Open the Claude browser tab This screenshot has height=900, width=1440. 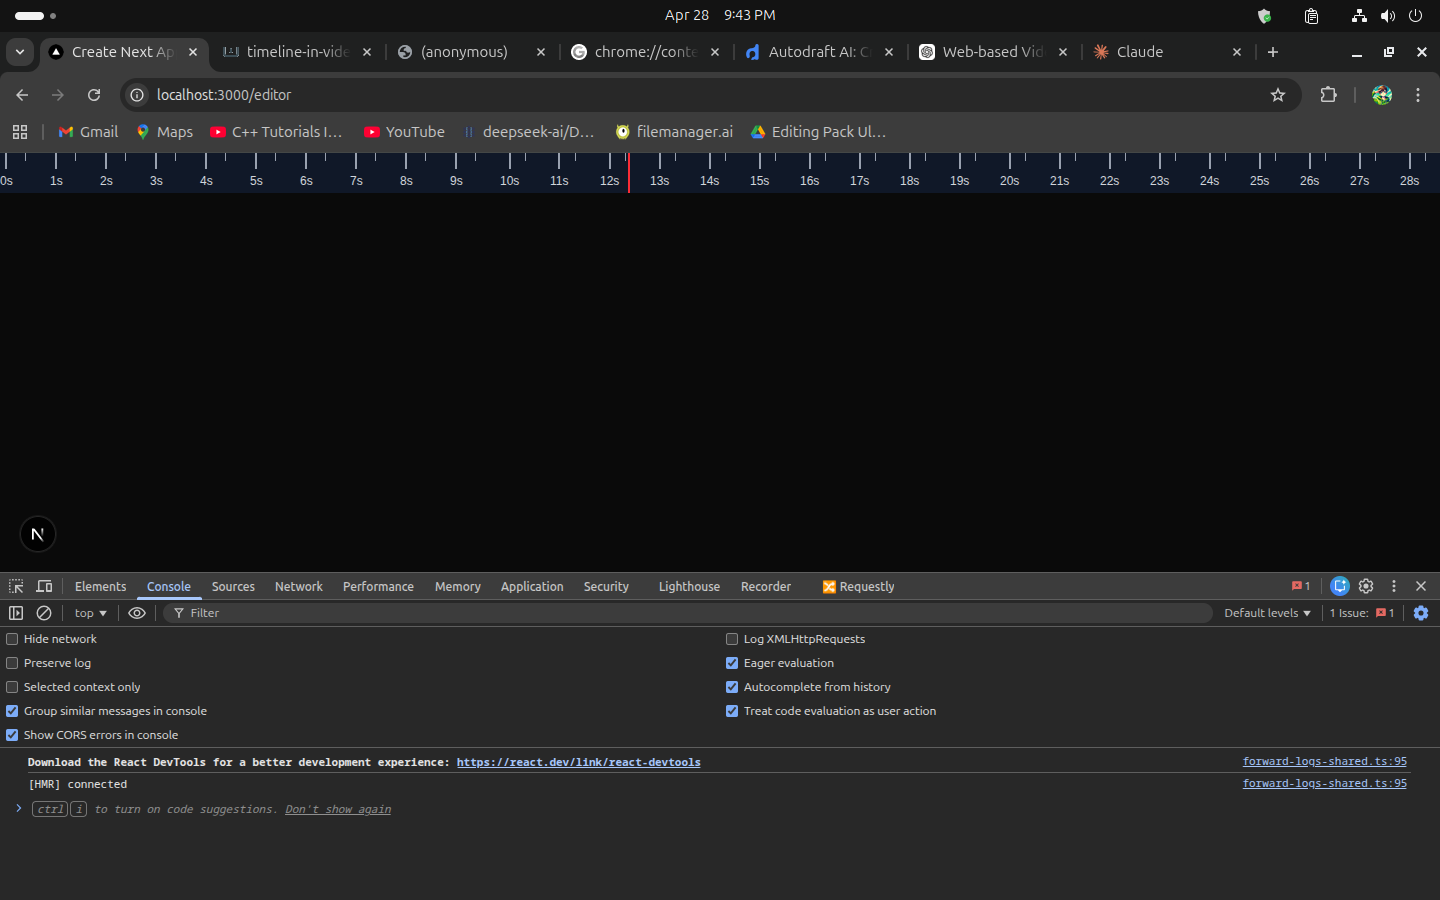pyautogui.click(x=1168, y=52)
